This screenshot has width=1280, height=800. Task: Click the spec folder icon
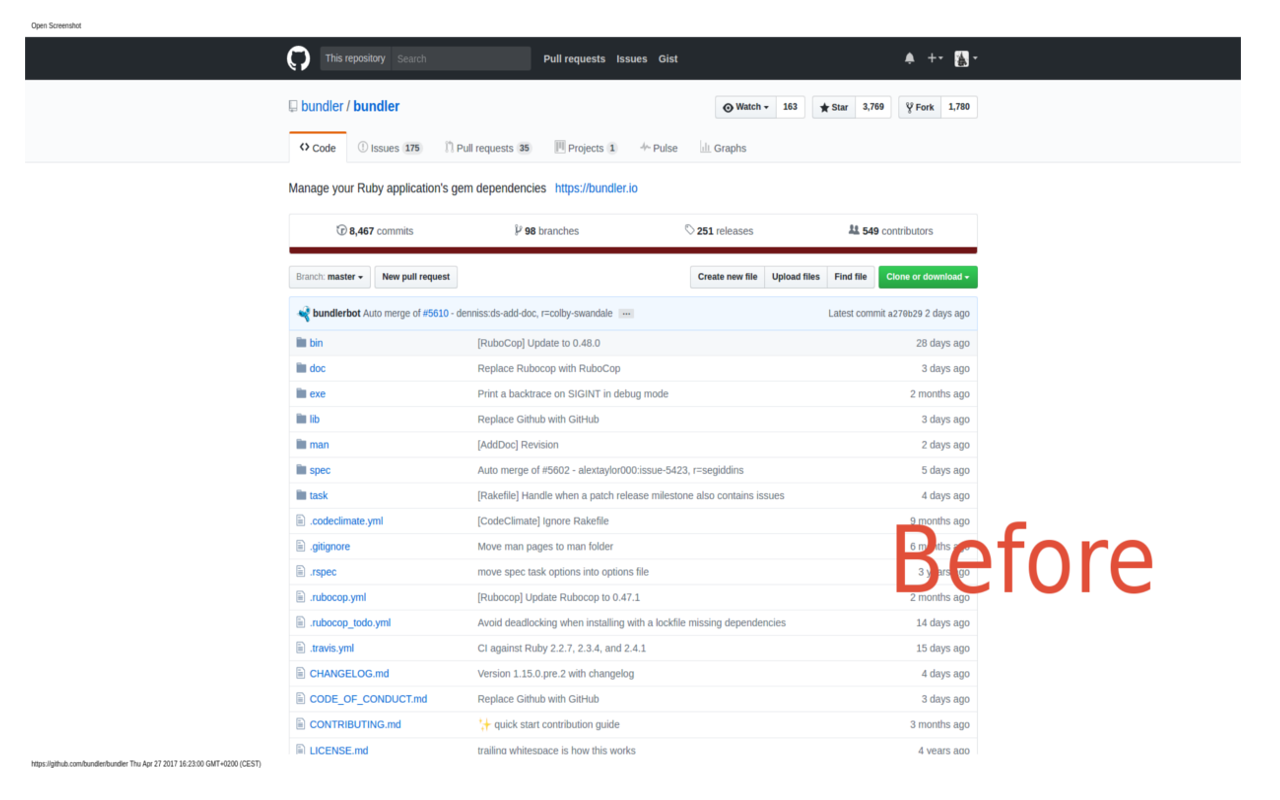pos(301,470)
